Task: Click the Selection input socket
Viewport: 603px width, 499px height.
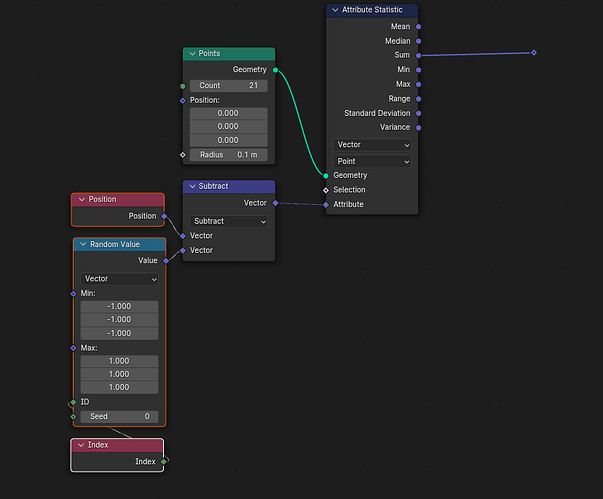Action: pos(326,190)
